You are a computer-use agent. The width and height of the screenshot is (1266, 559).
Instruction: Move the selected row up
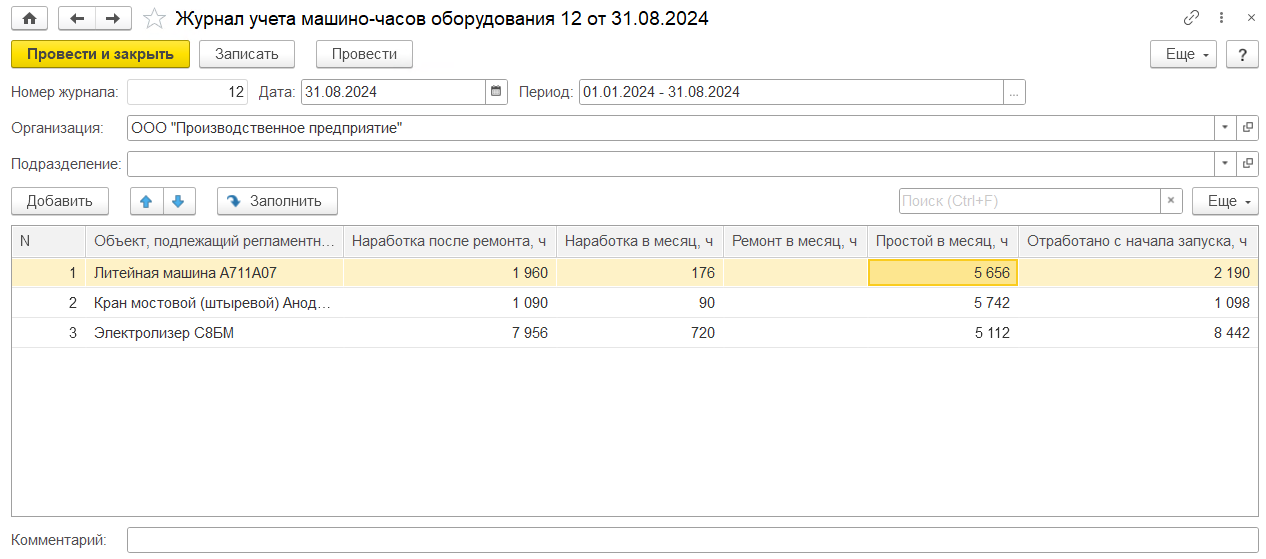click(146, 201)
